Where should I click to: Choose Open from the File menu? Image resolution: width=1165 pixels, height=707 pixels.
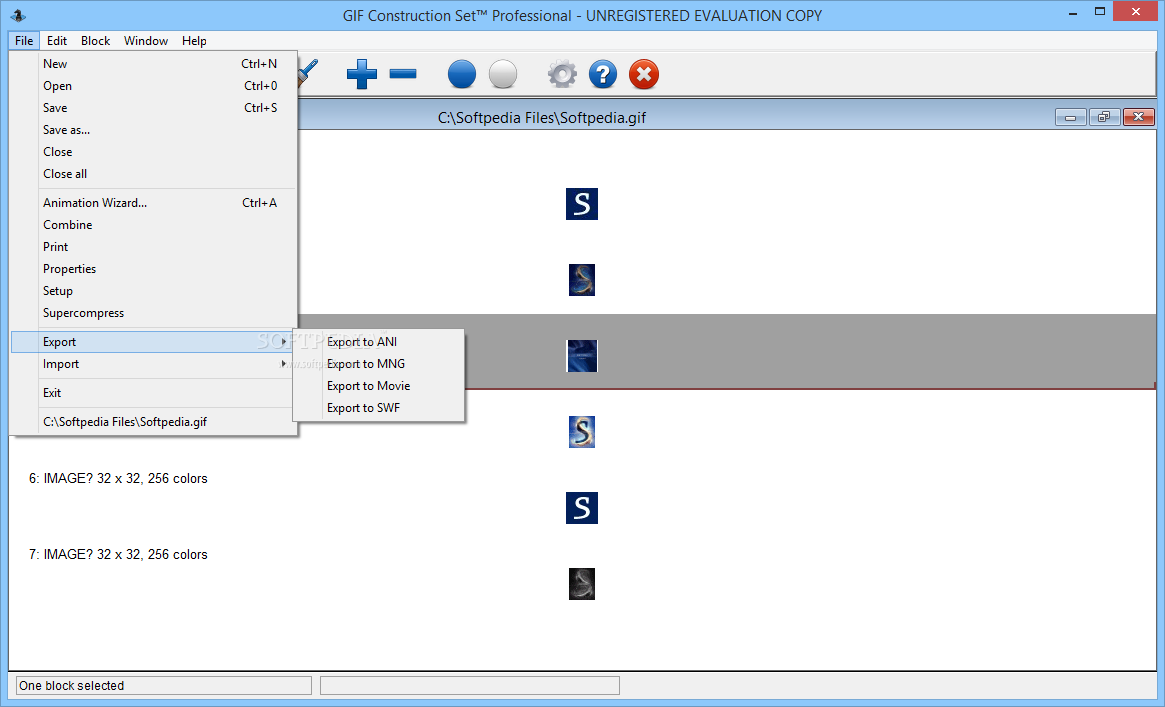(x=154, y=86)
